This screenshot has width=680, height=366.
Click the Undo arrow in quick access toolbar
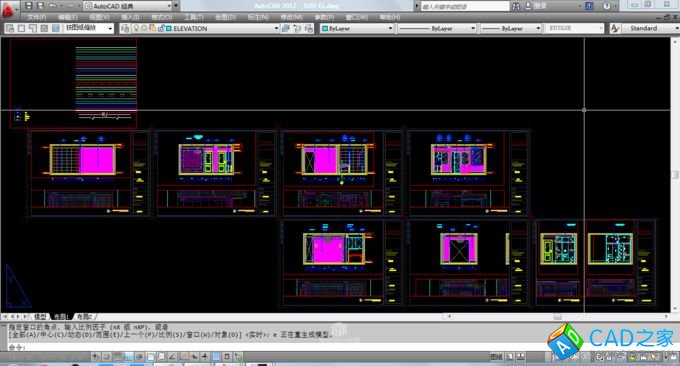53,6
